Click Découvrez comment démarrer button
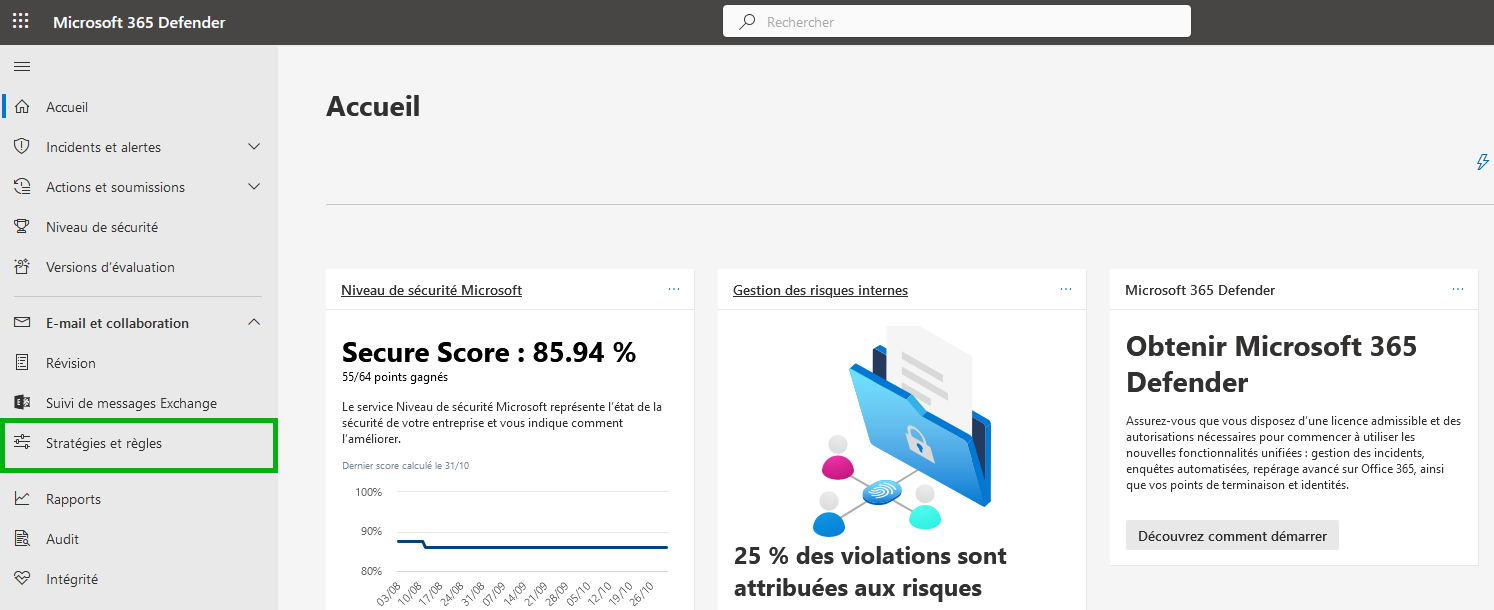The height and width of the screenshot is (610, 1494). (x=1232, y=536)
